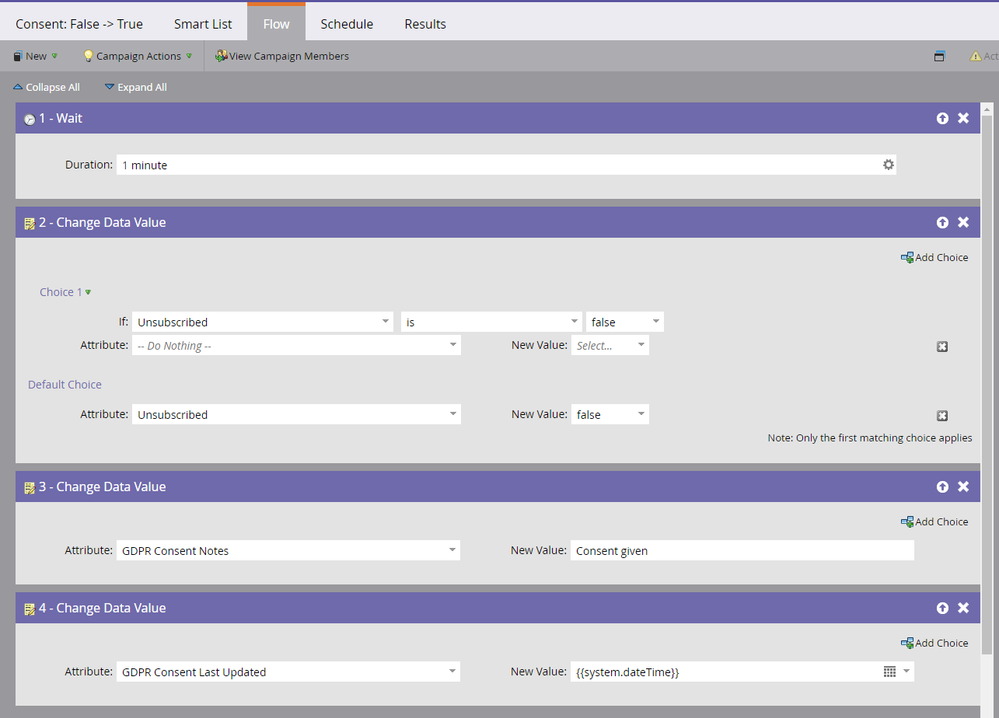Switch to the Smart List tab
Viewport: 999px width, 718px height.
(x=203, y=24)
